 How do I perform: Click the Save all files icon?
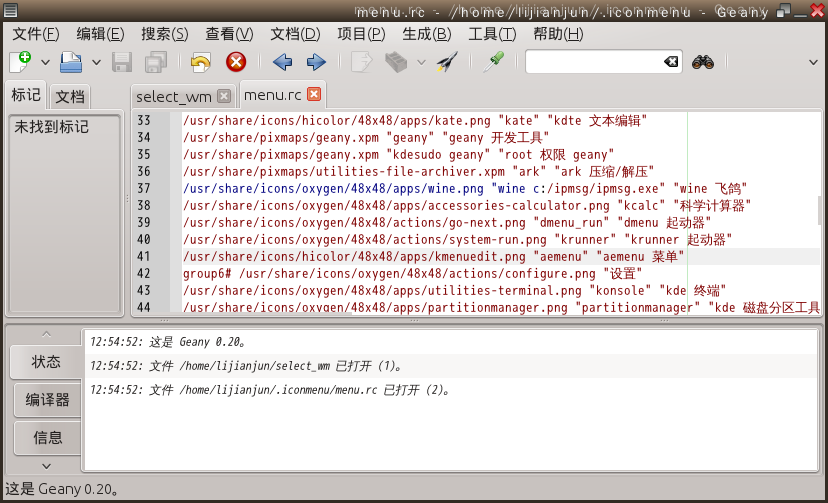pos(156,62)
